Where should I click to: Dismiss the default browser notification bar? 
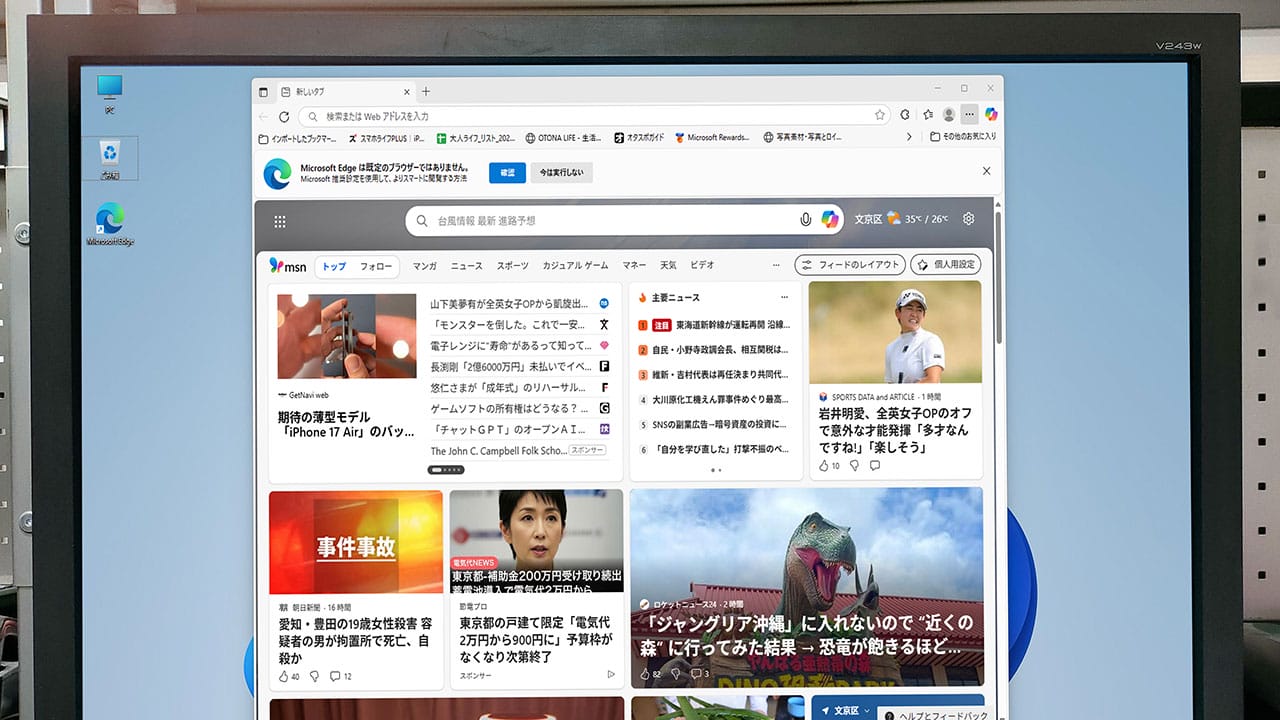tap(986, 171)
